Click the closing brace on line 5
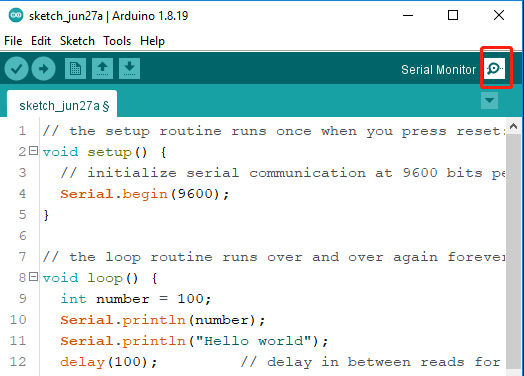Screen dimensions: 524x376 (x=46, y=215)
